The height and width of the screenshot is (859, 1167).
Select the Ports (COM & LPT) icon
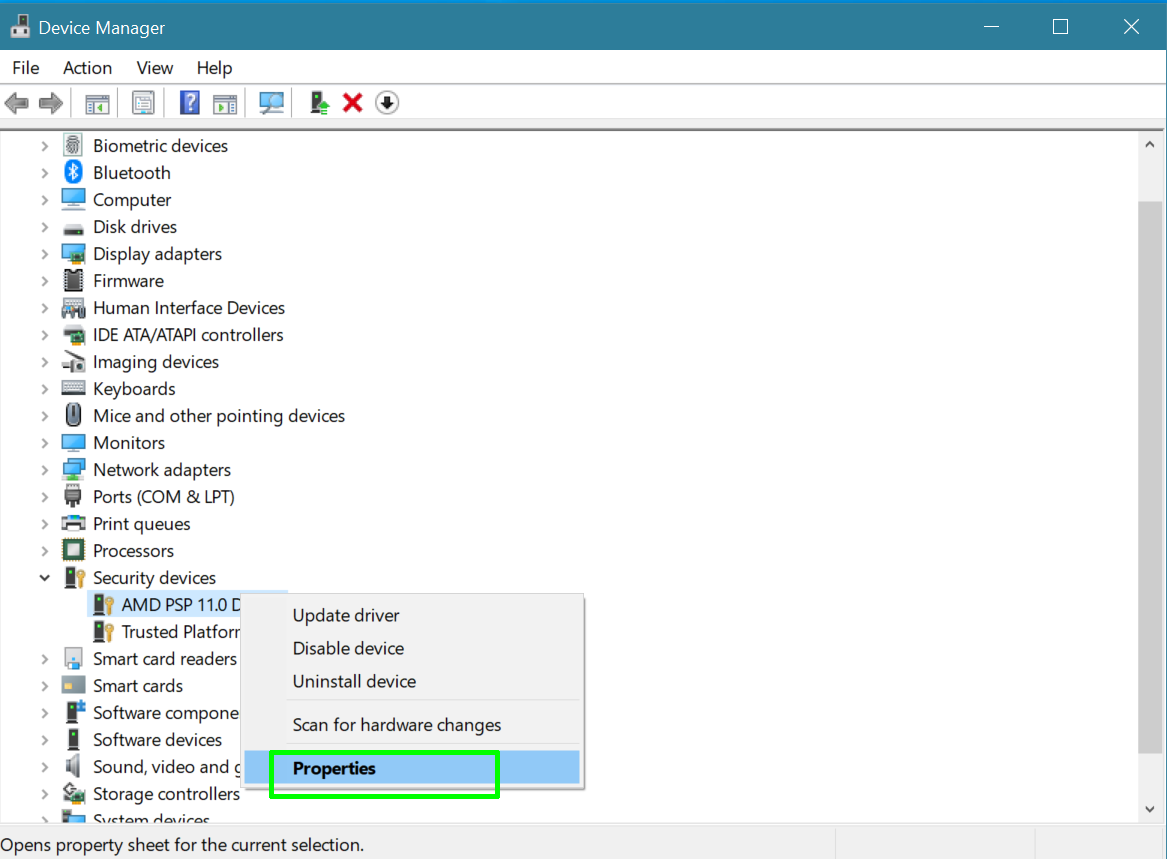point(73,496)
